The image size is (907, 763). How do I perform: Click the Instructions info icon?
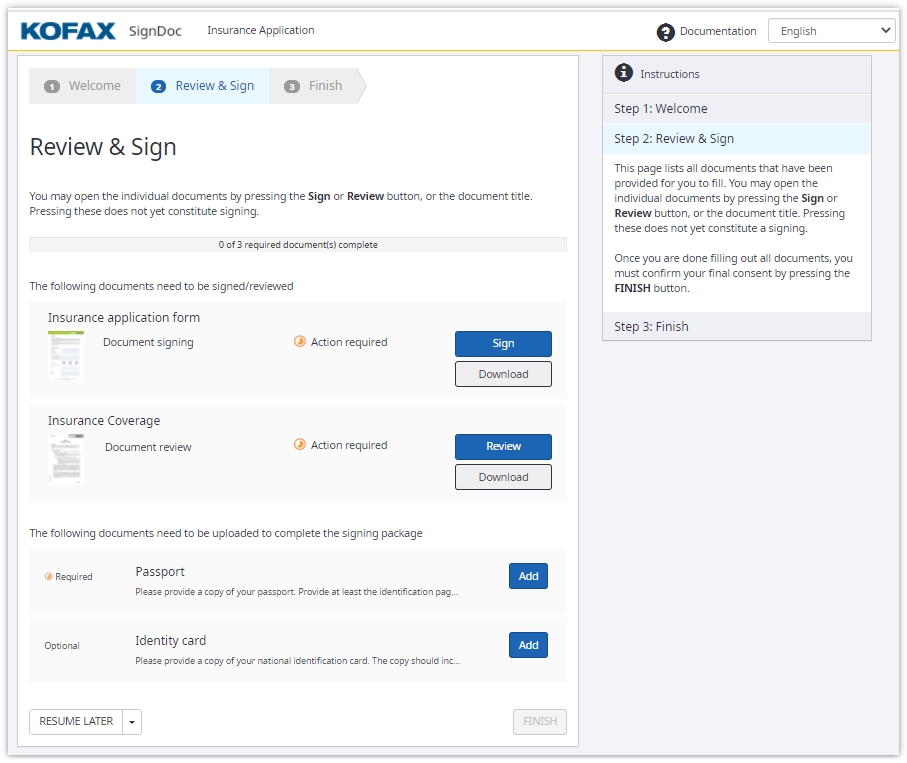624,73
